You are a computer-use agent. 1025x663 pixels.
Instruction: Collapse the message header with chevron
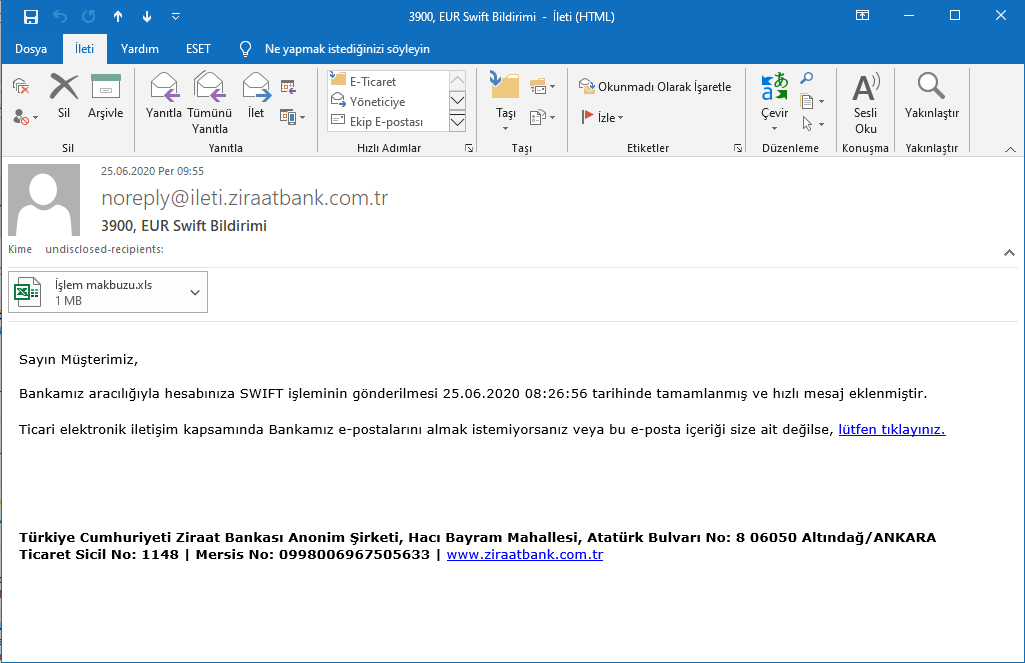point(1009,252)
